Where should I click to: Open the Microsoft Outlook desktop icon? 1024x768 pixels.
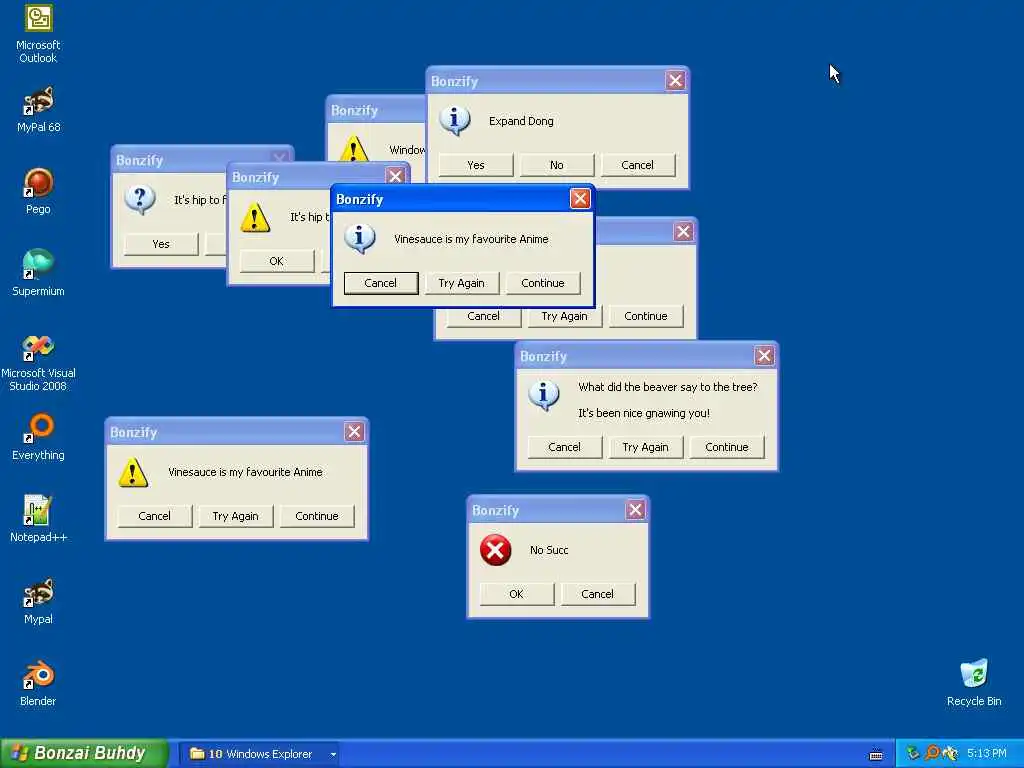pos(38,34)
